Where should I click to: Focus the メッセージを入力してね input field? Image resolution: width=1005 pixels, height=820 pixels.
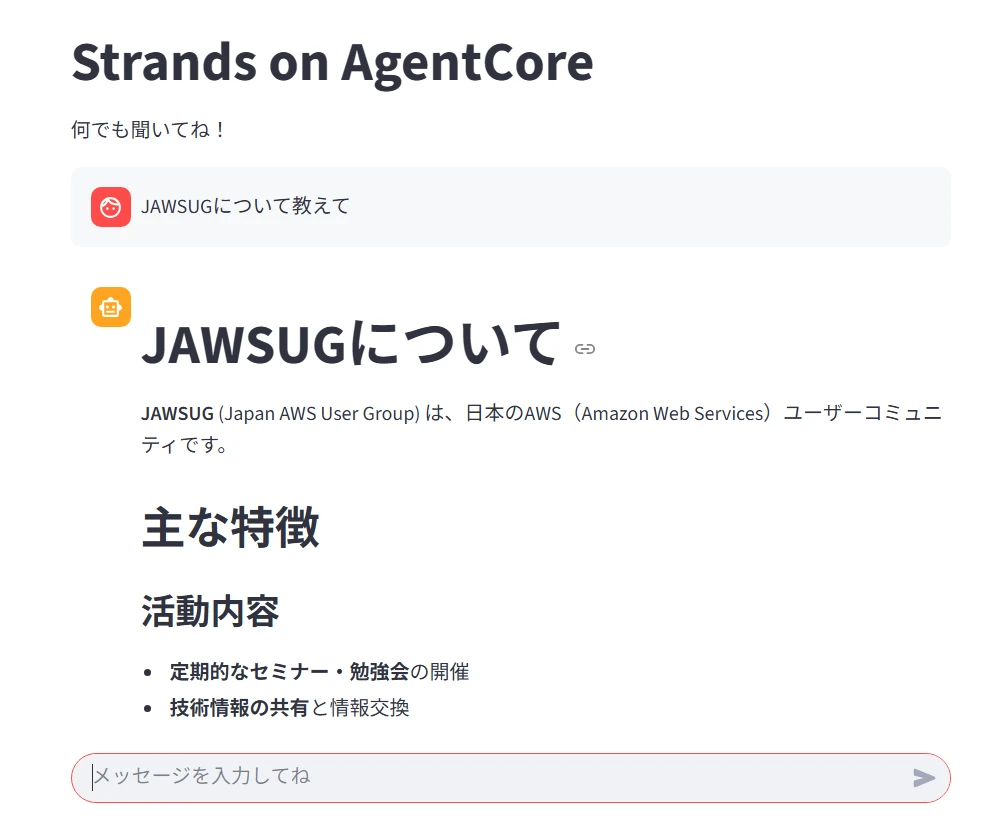(490, 776)
